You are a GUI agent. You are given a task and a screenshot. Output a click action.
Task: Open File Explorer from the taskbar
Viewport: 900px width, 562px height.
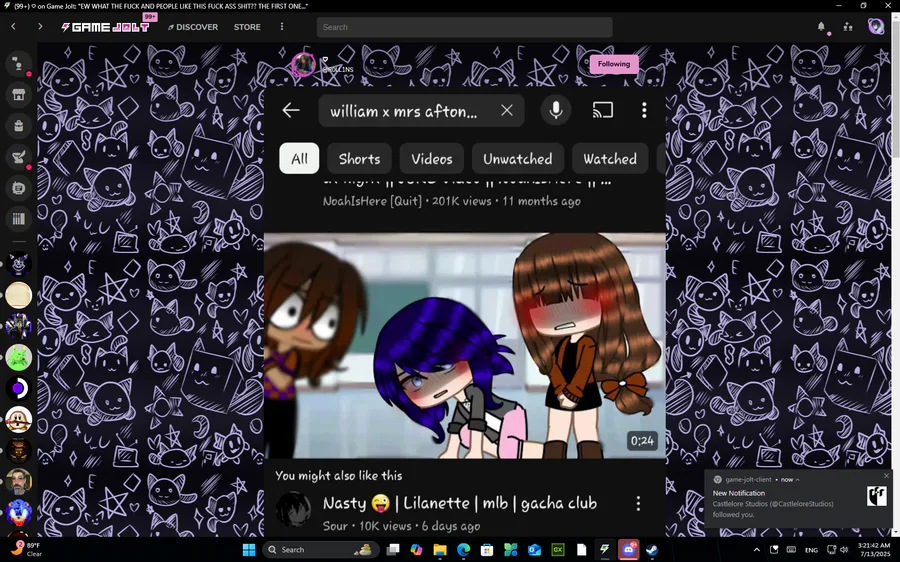coord(440,550)
